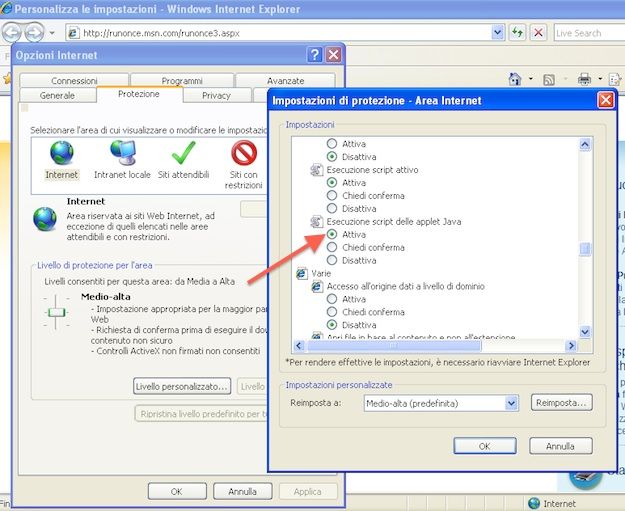Open the Avanzate tab

(x=285, y=81)
